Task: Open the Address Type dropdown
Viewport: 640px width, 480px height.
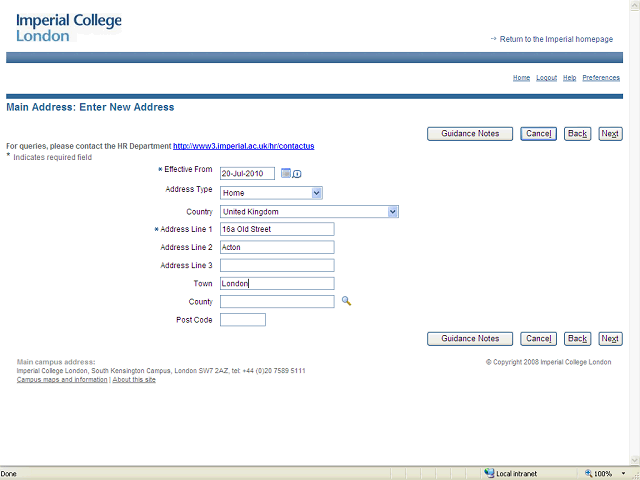Action: click(x=316, y=193)
